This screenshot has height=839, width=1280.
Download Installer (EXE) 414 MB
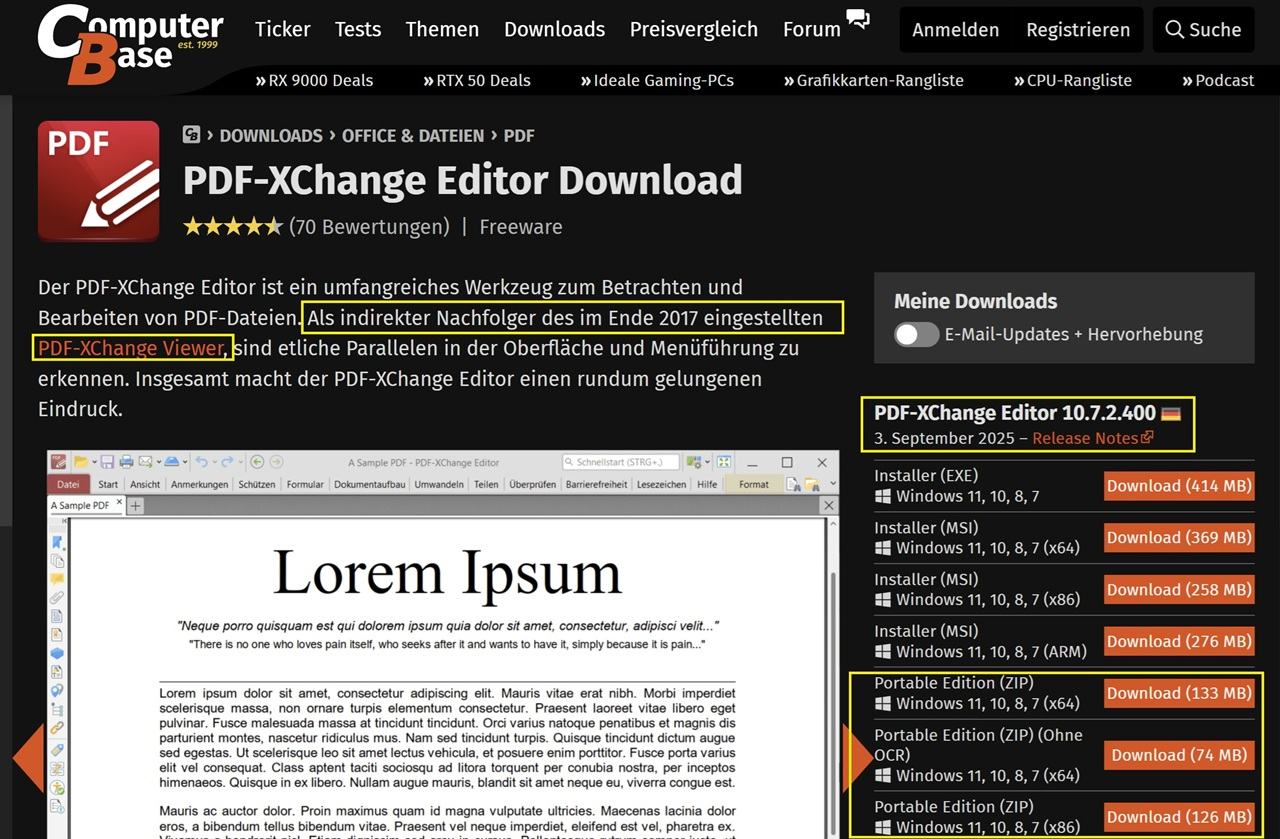pos(1179,486)
